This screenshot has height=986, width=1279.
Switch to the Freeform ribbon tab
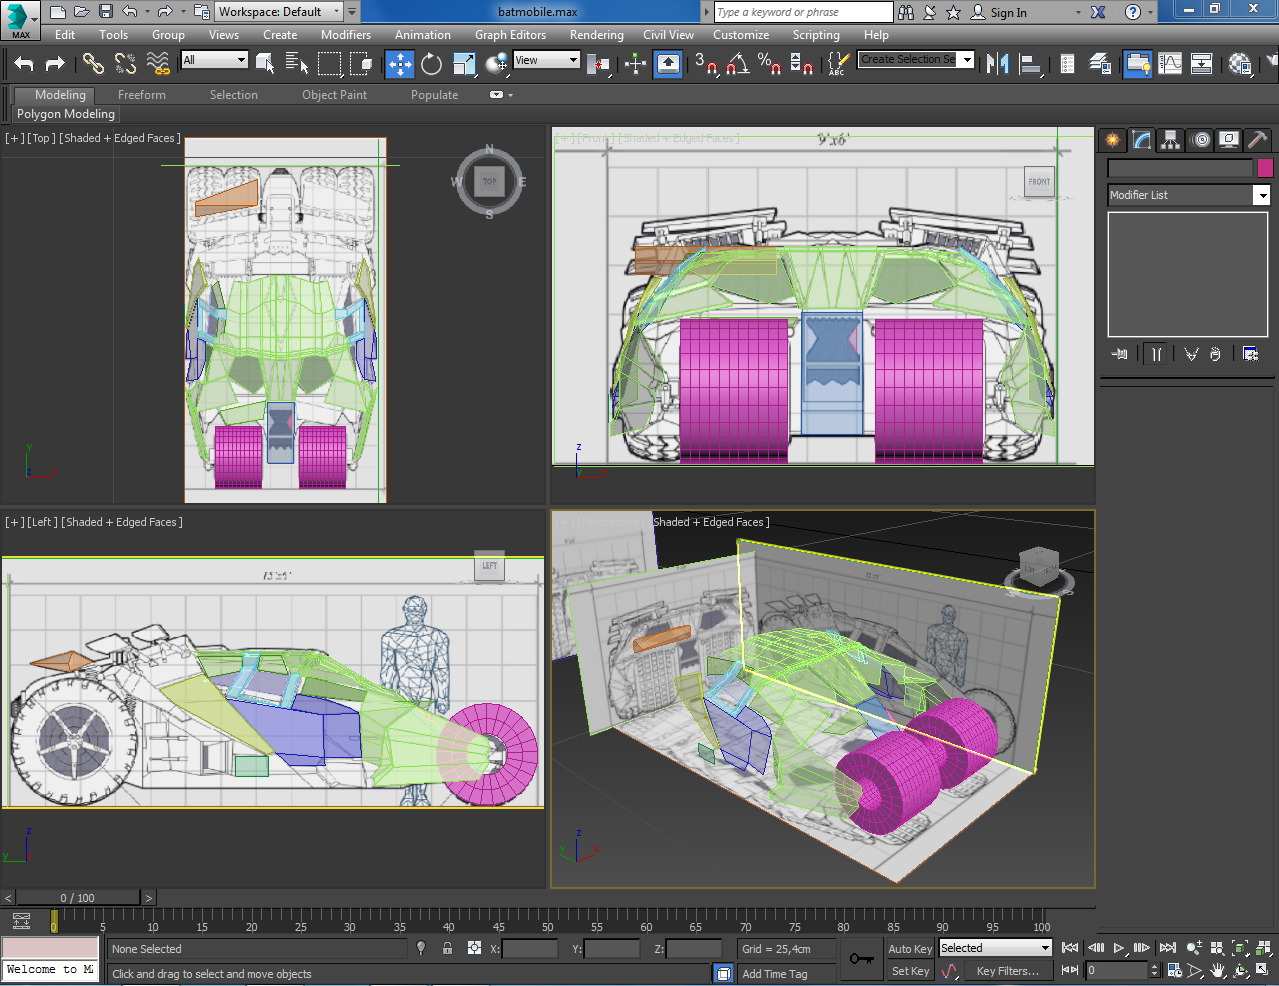[142, 95]
